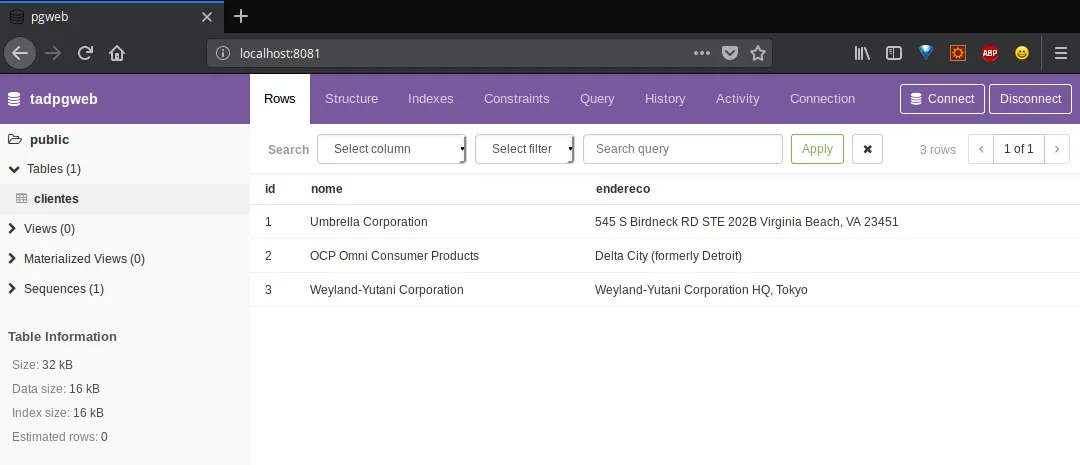Close the pgweb browser tab

207,17
